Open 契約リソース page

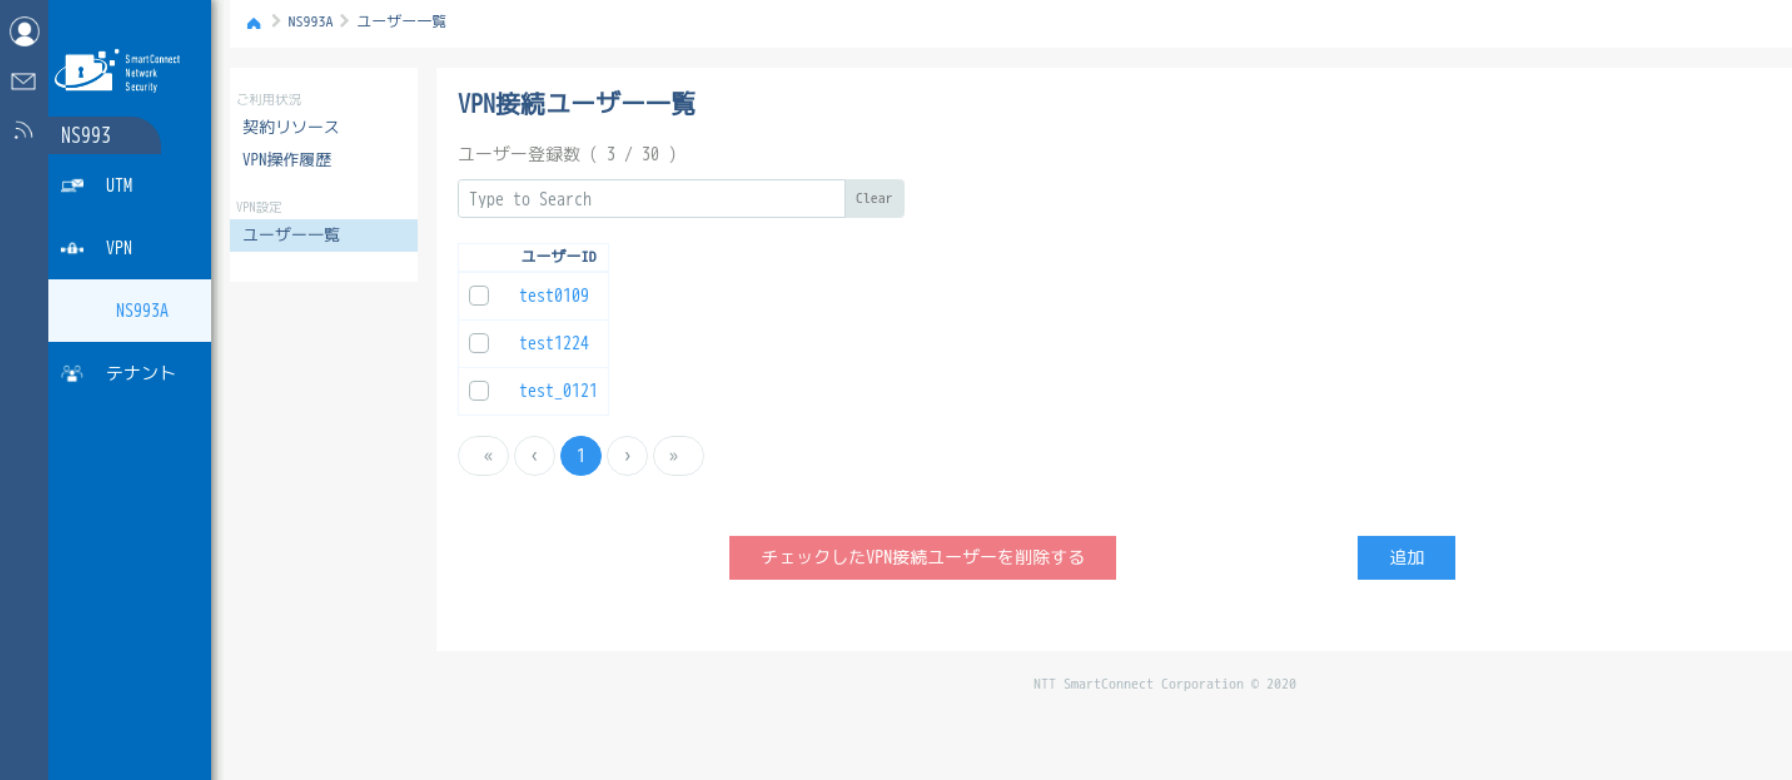click(x=290, y=127)
